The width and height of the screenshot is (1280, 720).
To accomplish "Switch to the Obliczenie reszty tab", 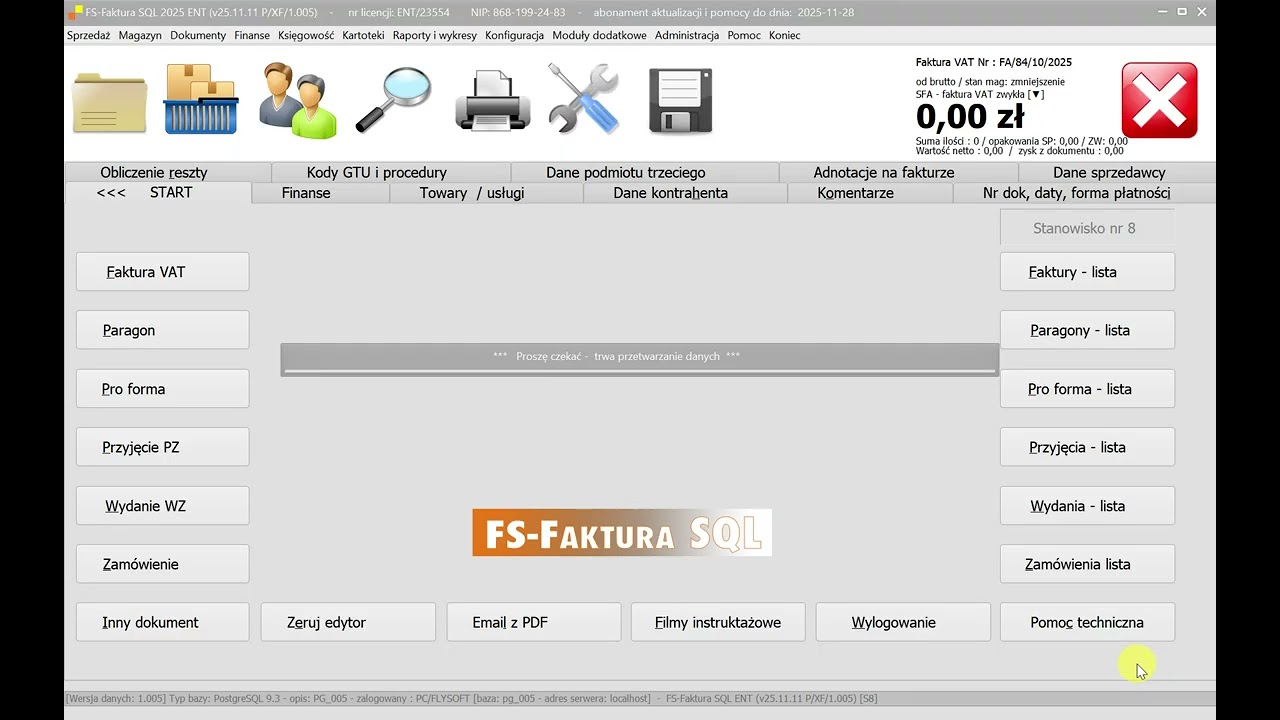I will (168, 172).
